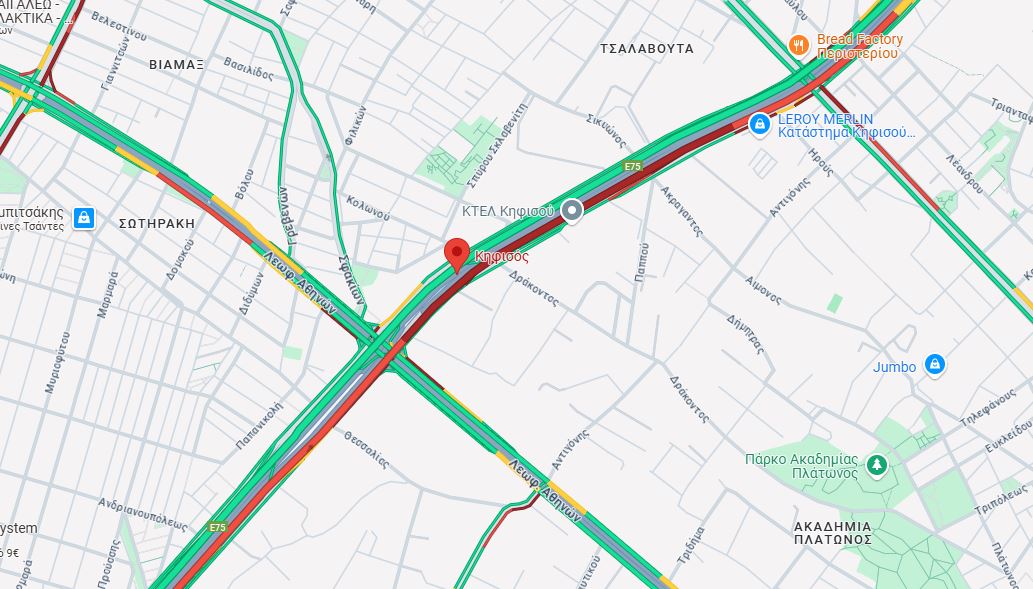Select the ΑΚΑΔΗΜΙΑ ΠΛΑΤΩΝΟΣ area label
Viewport: 1033px width, 589px height.
point(833,533)
